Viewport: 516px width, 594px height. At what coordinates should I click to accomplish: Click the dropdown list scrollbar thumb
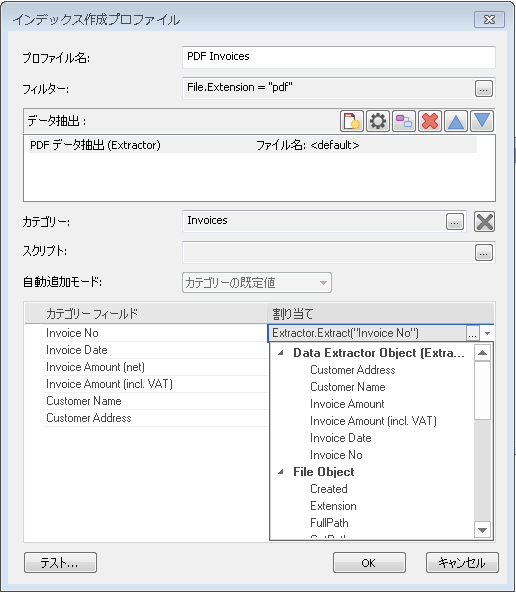tap(482, 390)
